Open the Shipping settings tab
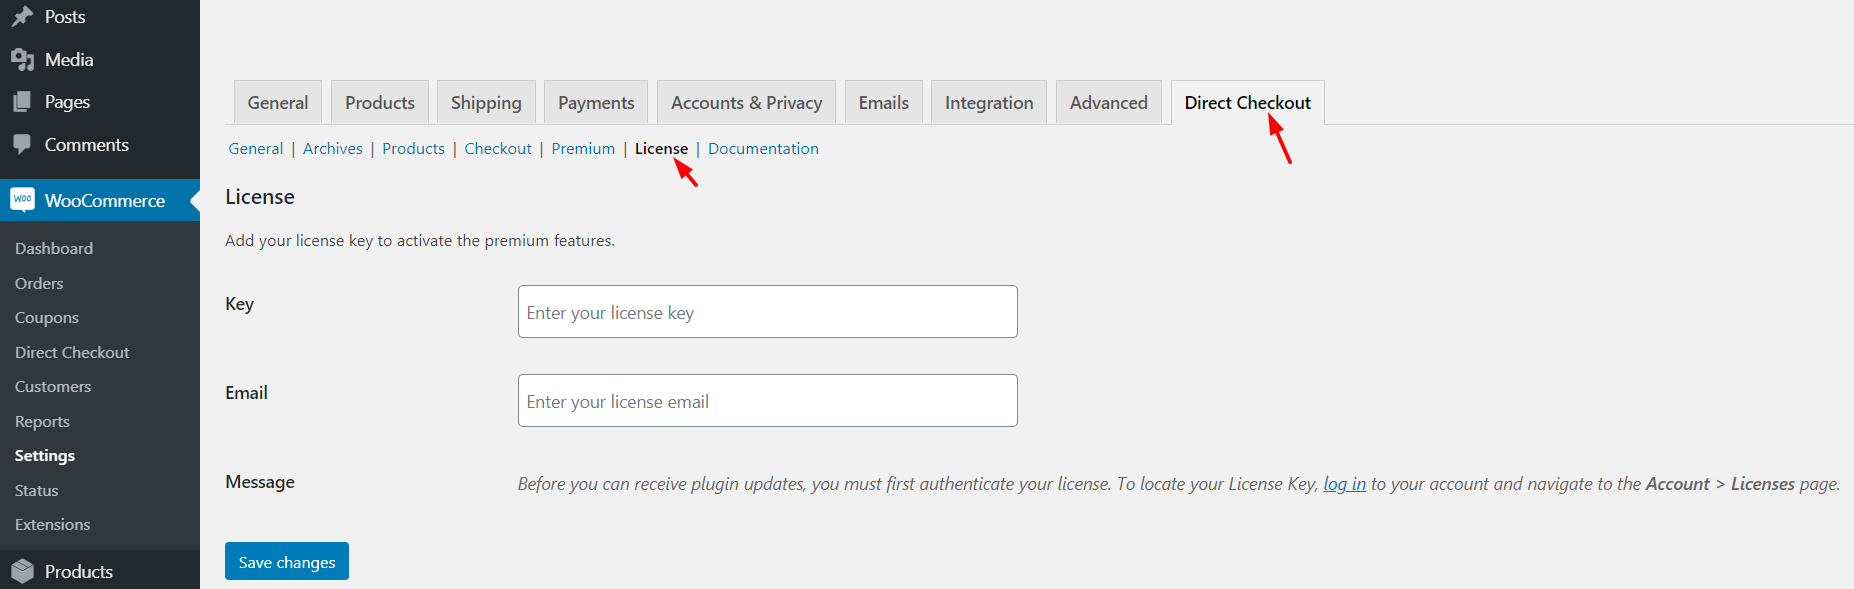1854x589 pixels. (486, 103)
